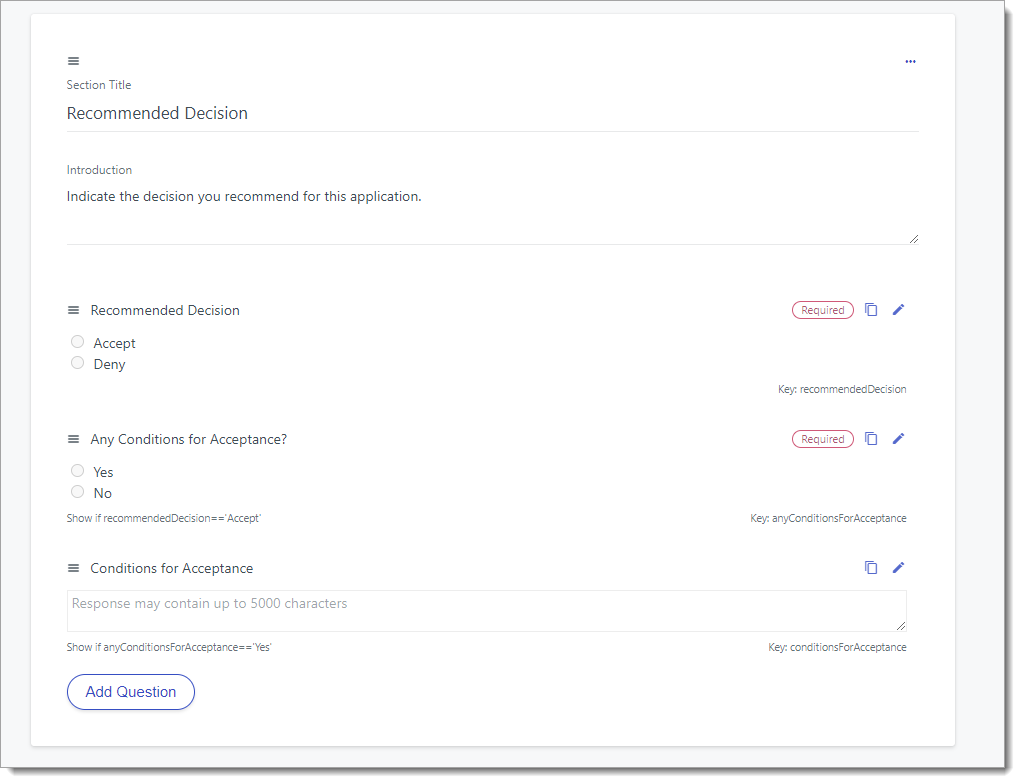This screenshot has height=783, width=1020.
Task: Copy the Any Conditions for Acceptance question
Action: coord(871,438)
